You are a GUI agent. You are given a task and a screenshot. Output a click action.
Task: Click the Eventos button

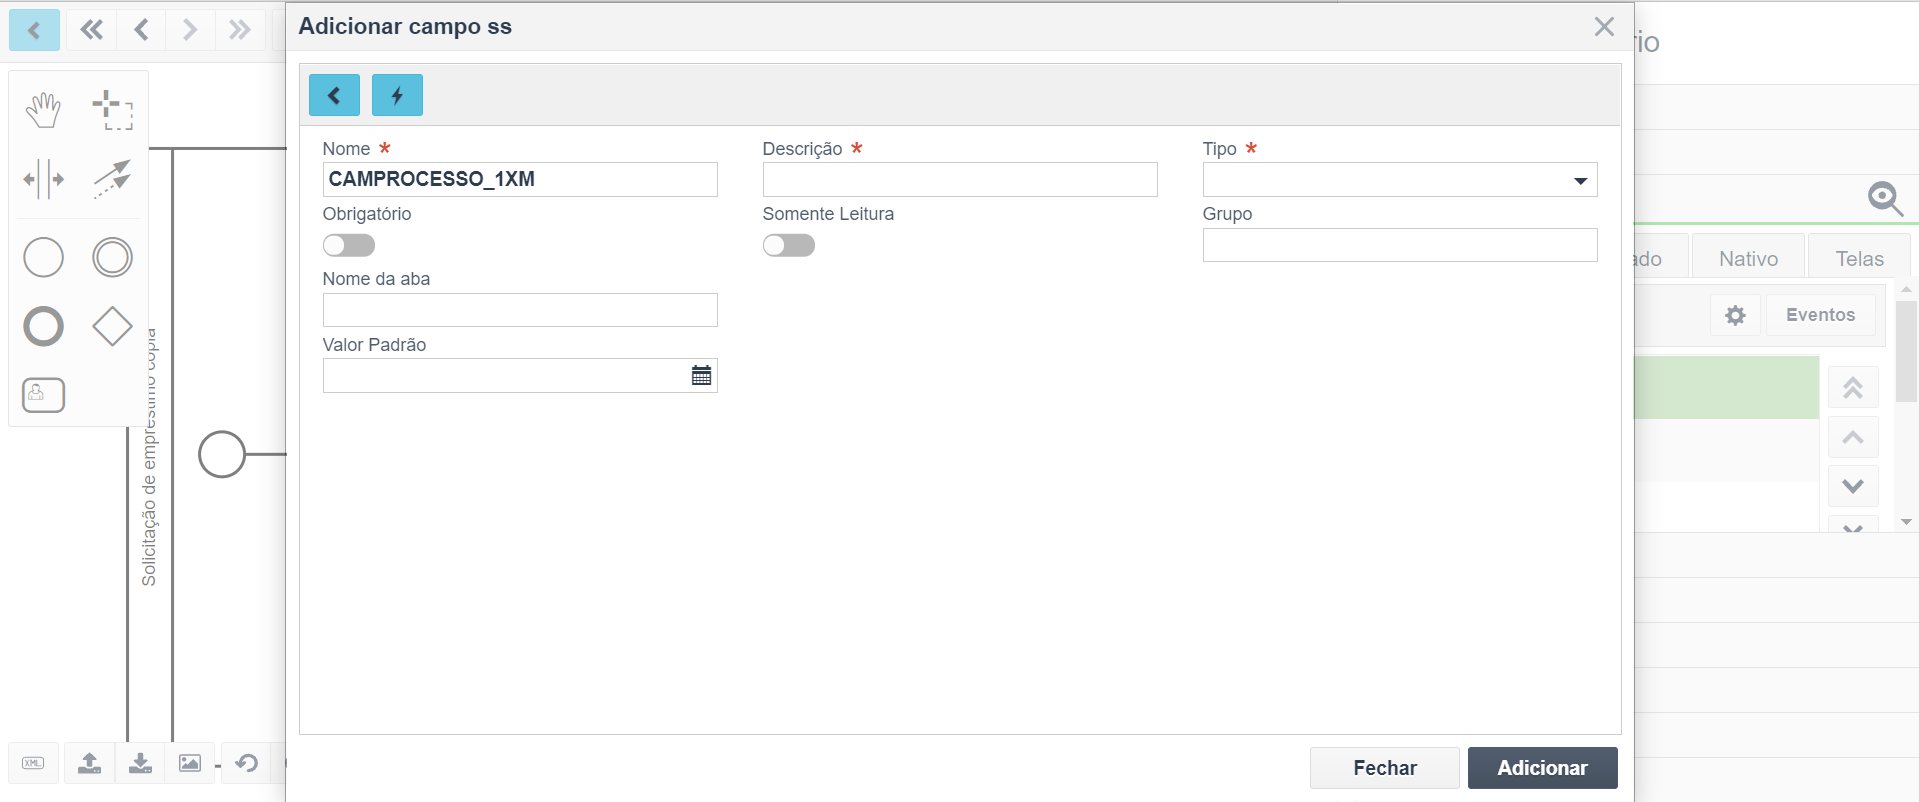[x=1820, y=315]
